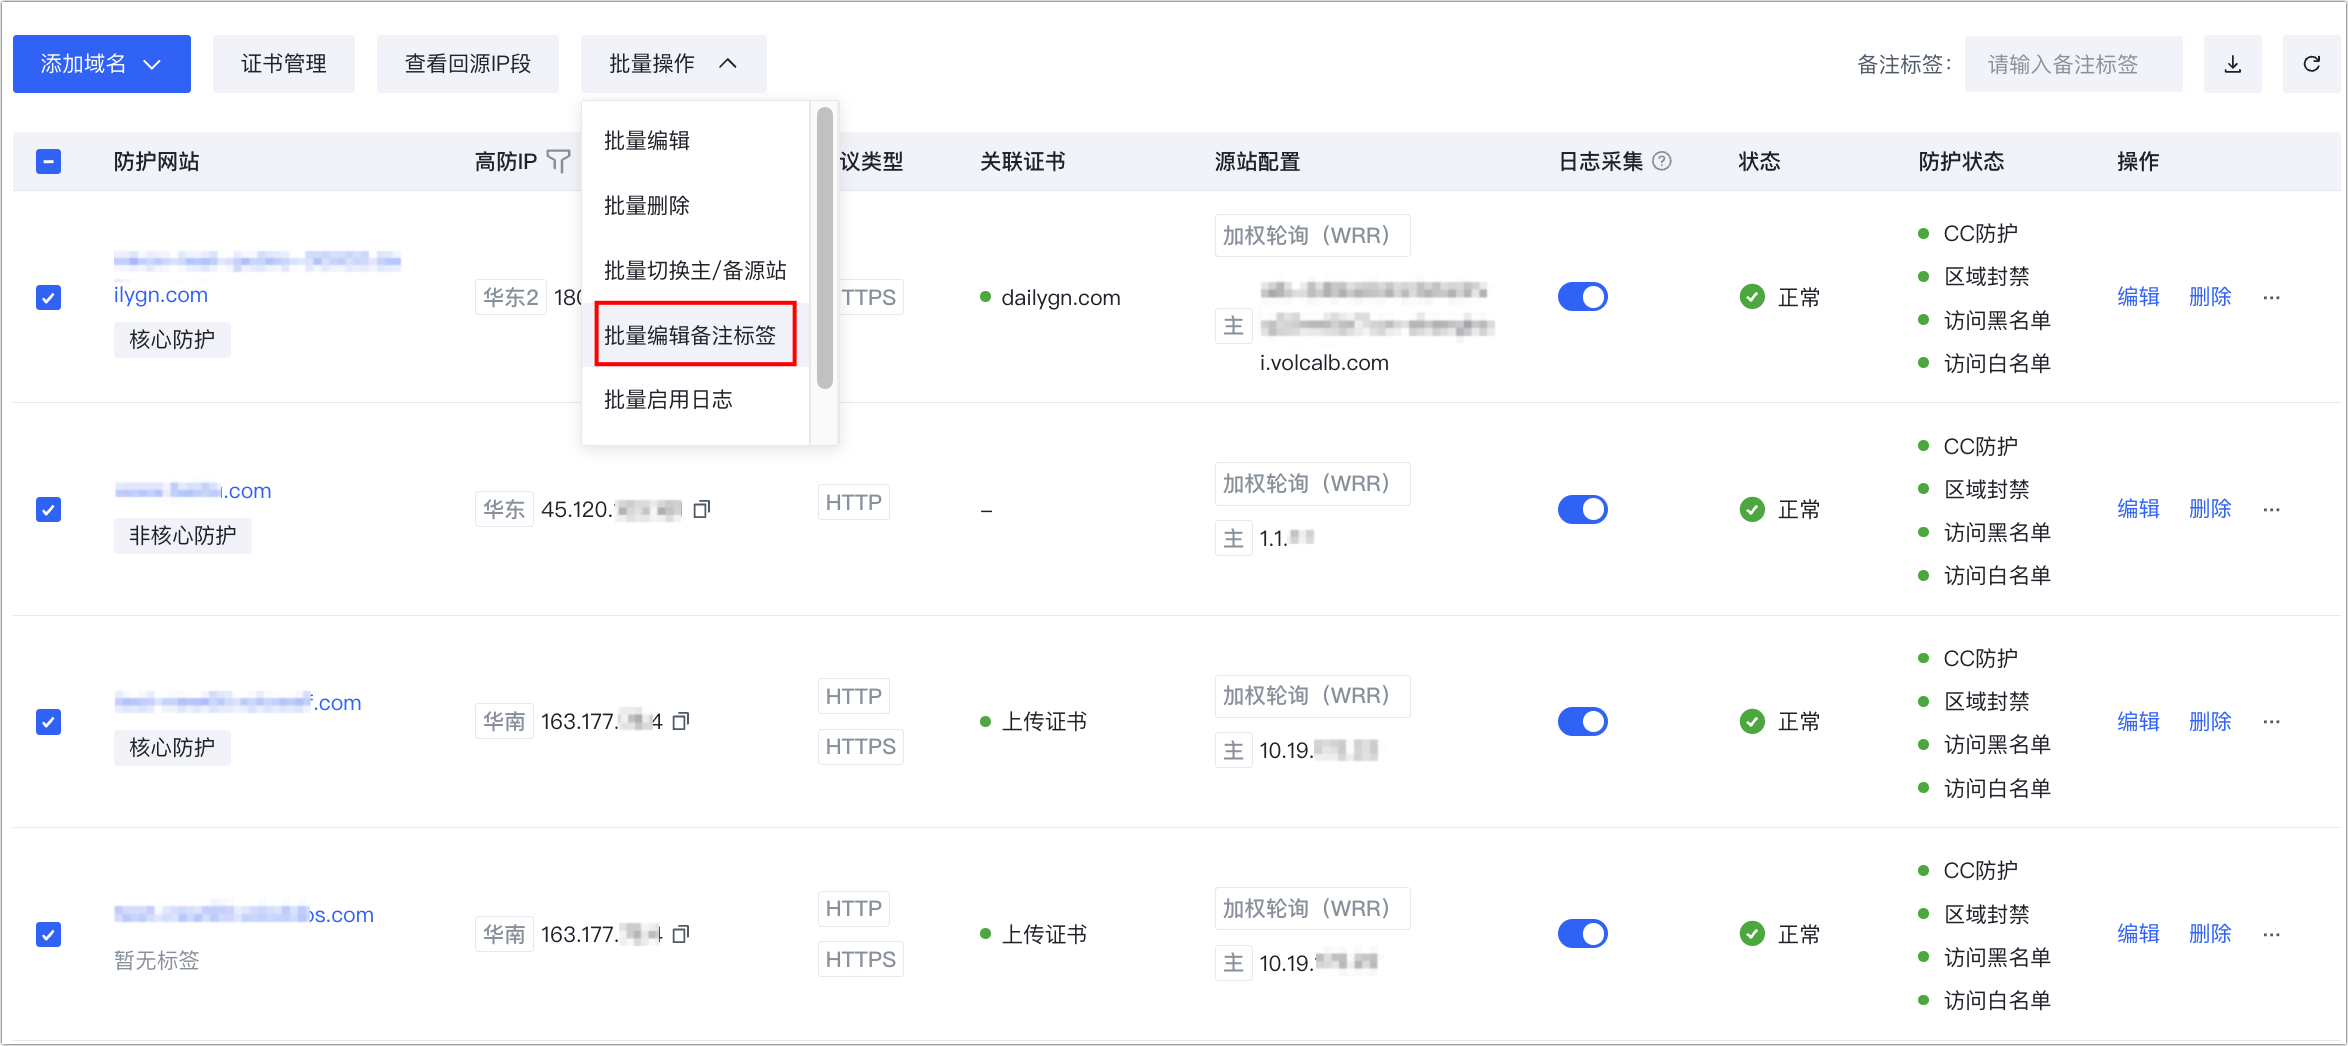This screenshot has height=1046, width=2348.
Task: Click the refresh list icon
Action: (2311, 64)
